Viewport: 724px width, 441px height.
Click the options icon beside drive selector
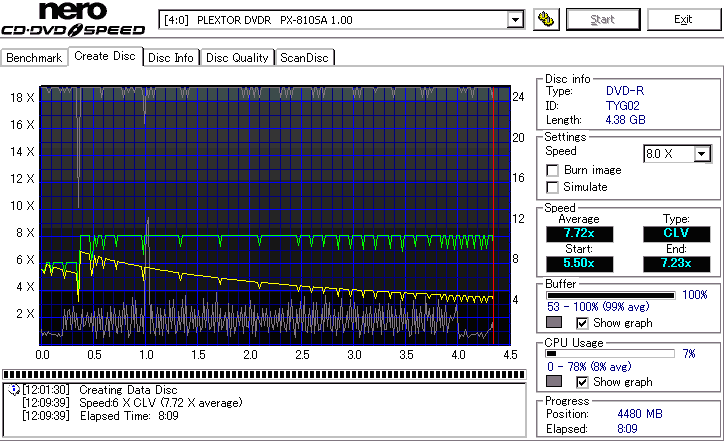tap(546, 20)
